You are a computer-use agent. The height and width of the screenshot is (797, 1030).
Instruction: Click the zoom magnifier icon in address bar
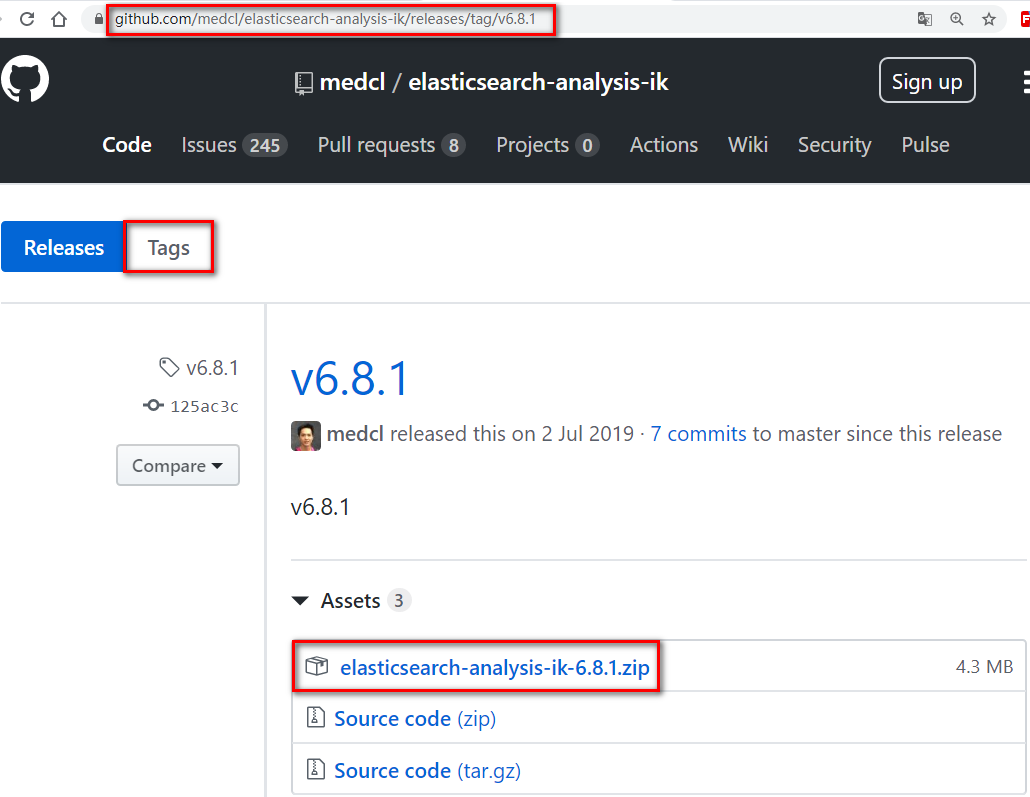(957, 19)
